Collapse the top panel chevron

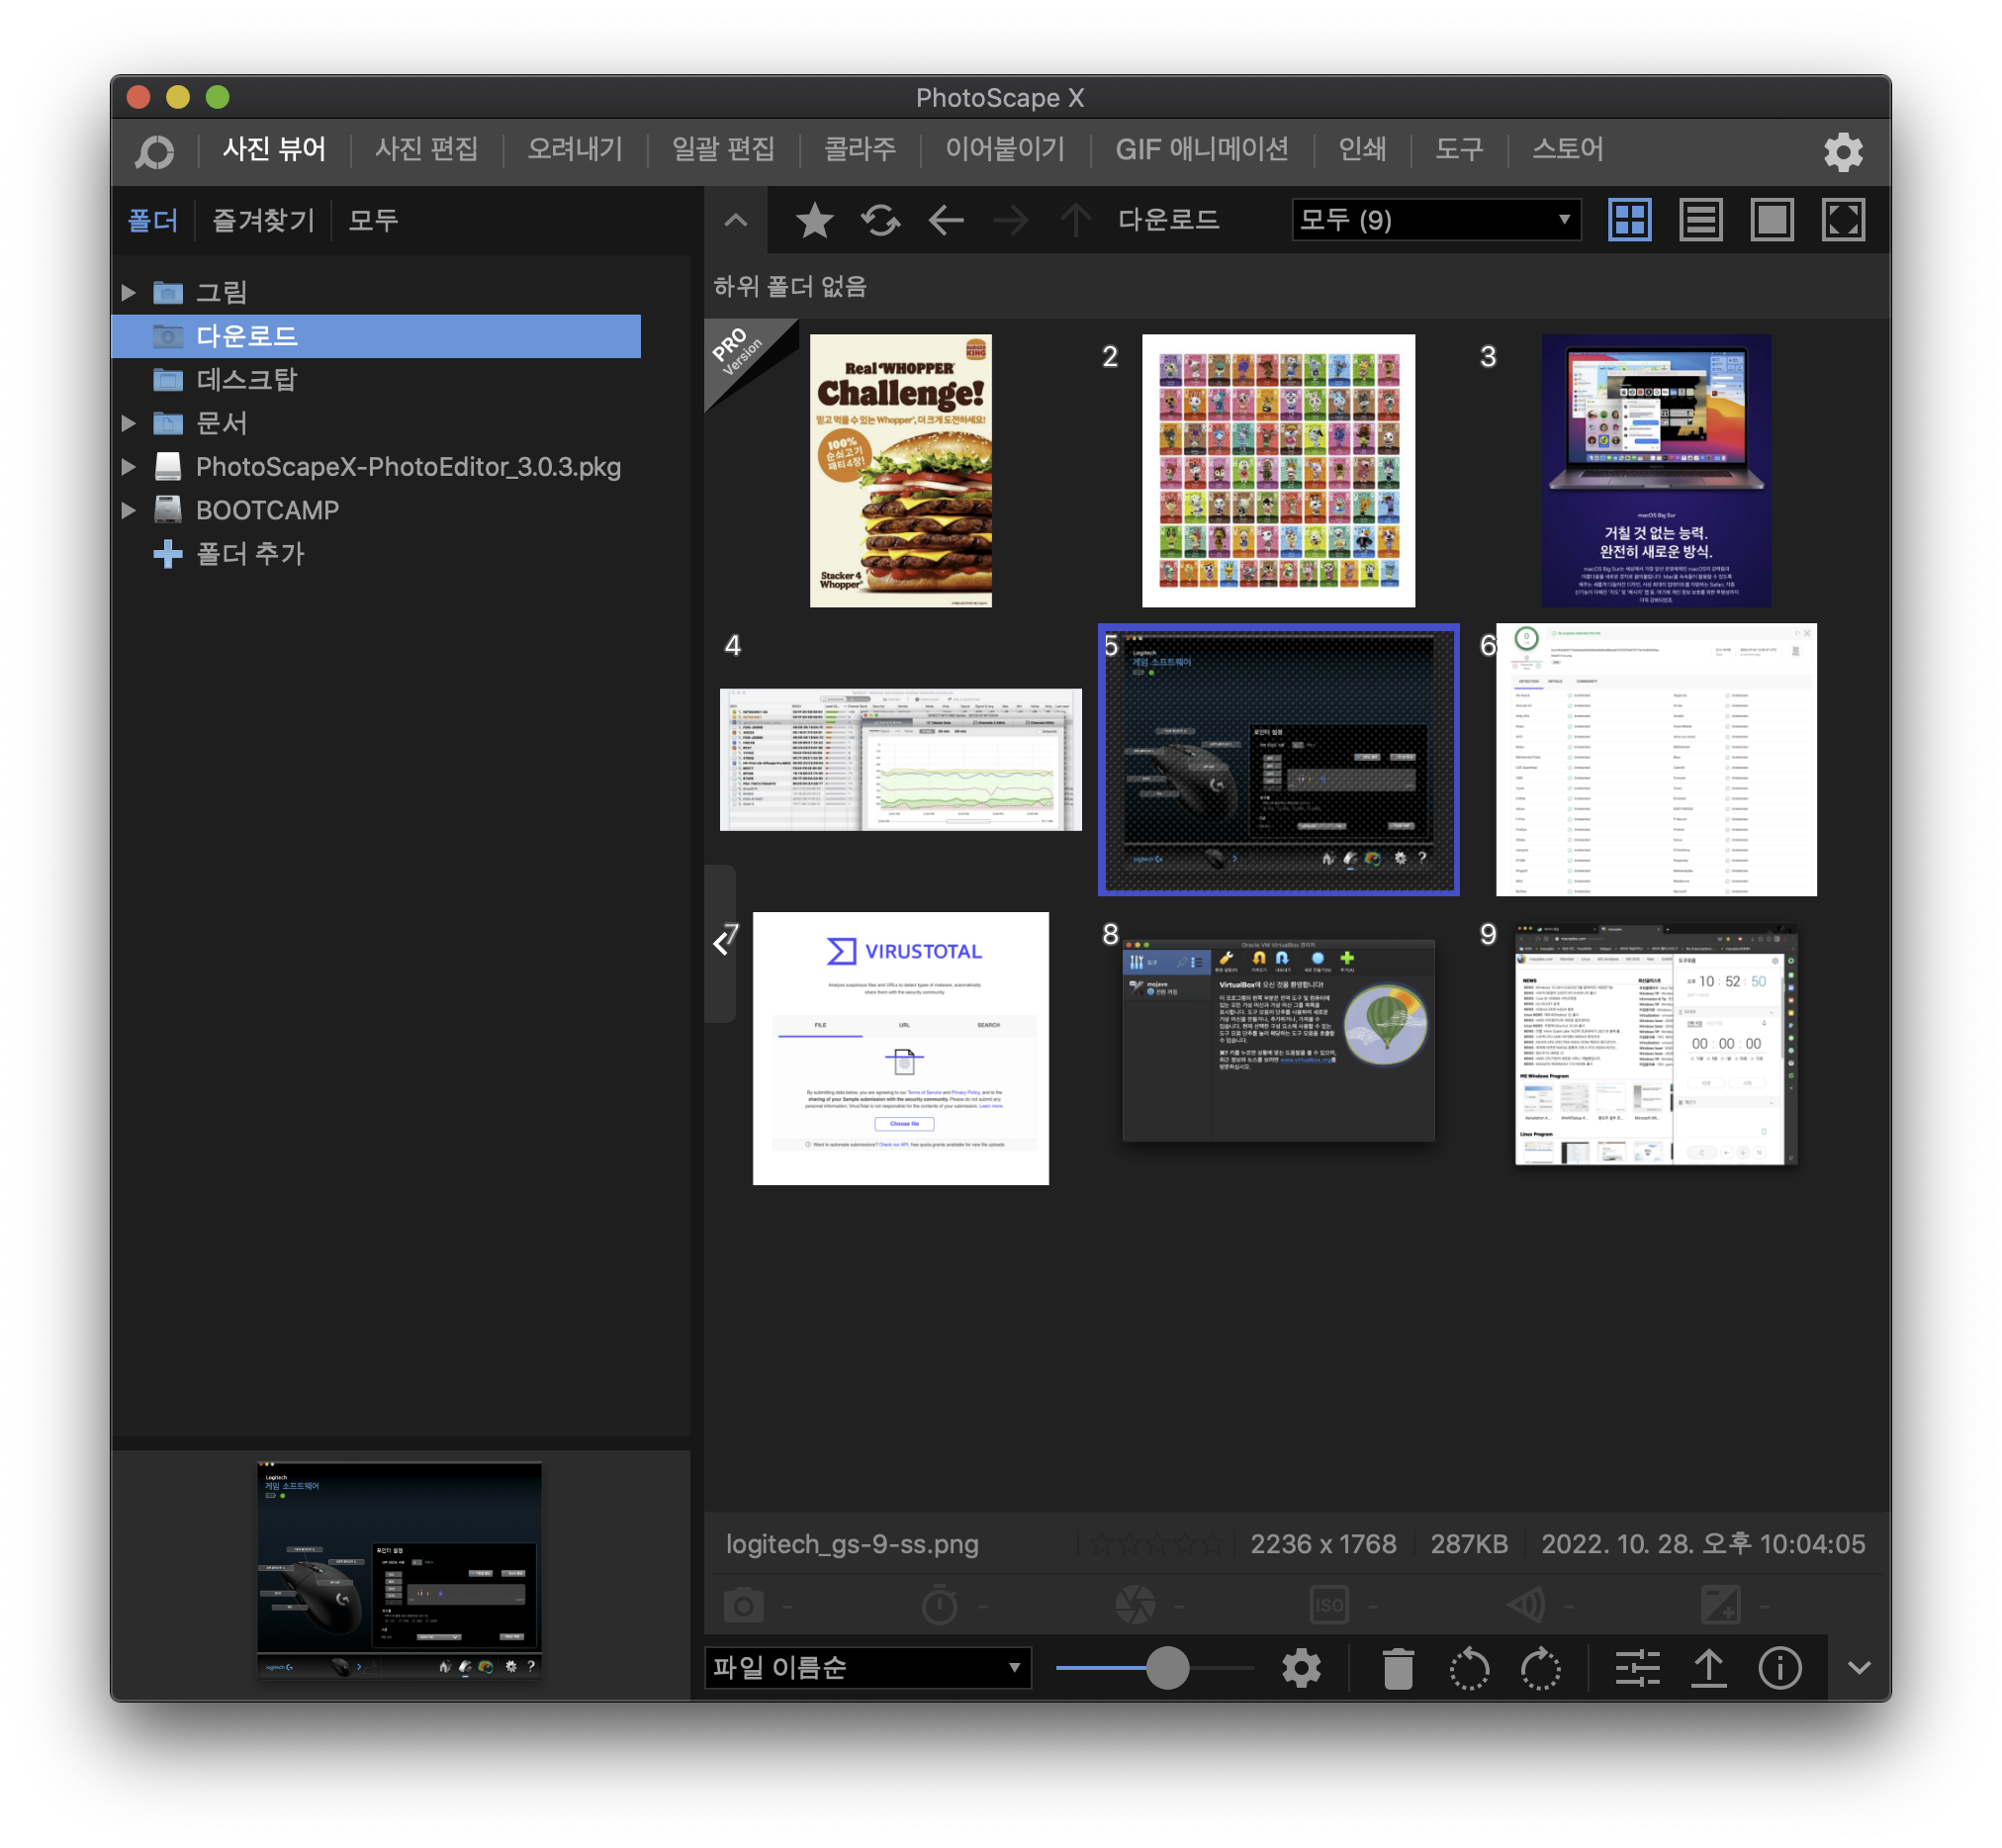click(735, 220)
